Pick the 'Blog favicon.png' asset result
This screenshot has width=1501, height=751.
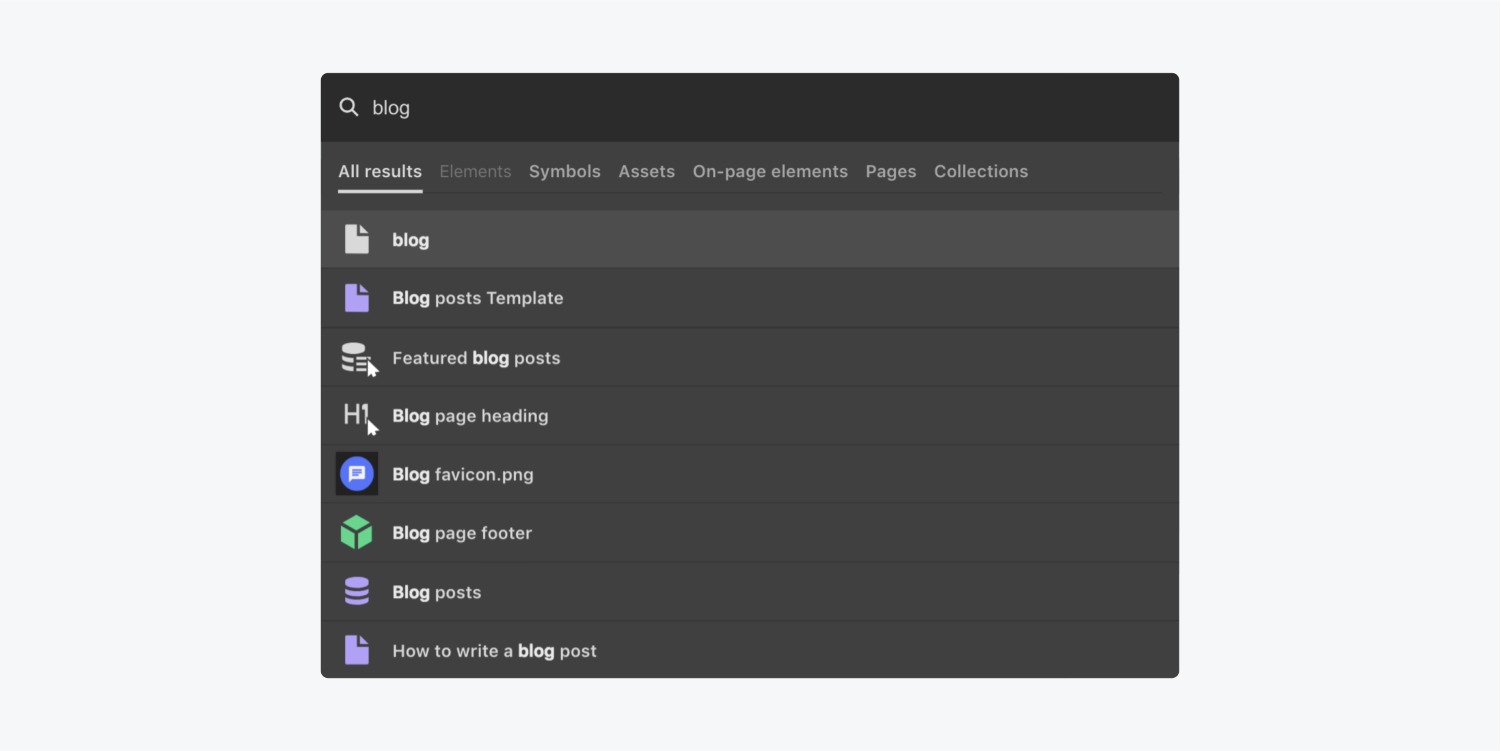pyautogui.click(x=750, y=474)
